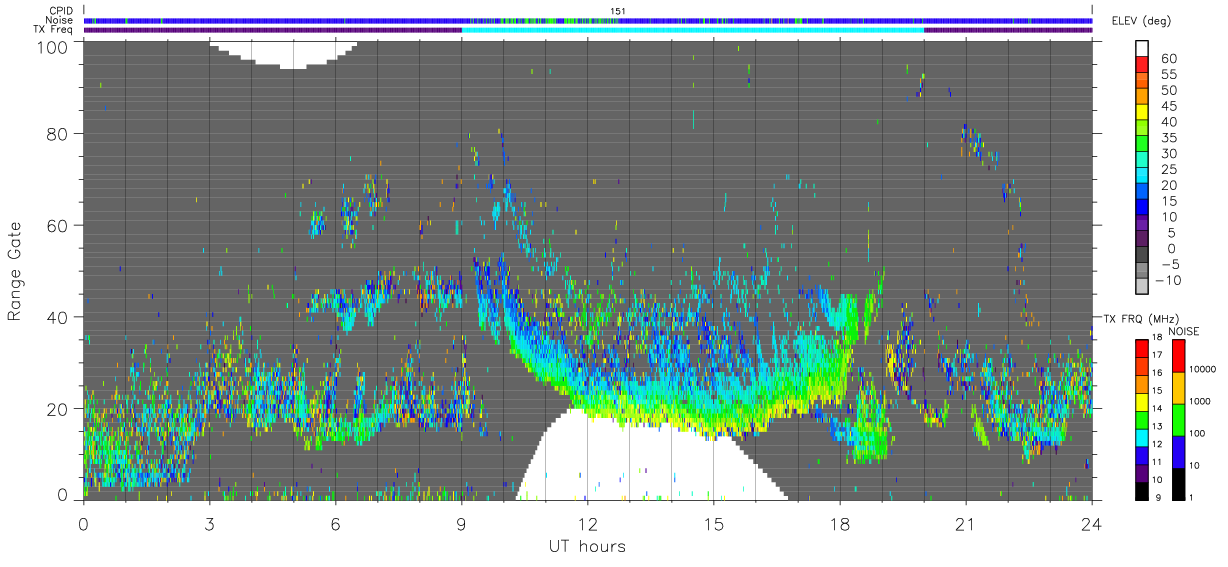The height and width of the screenshot is (567, 1228).
Task: Click the x-axis tick label 6
Action: tap(336, 523)
